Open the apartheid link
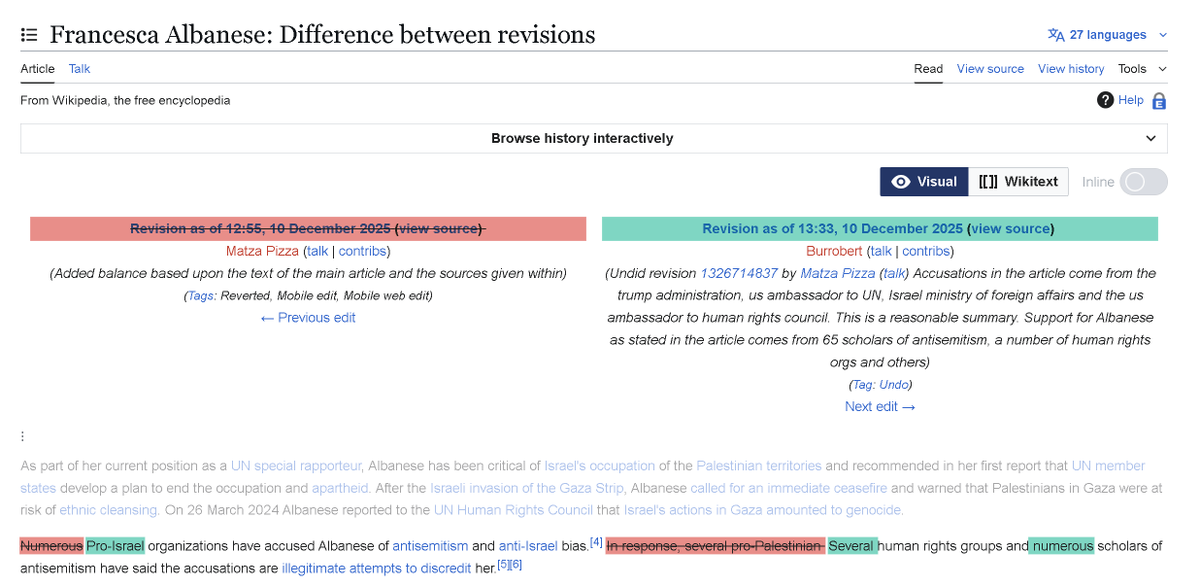This screenshot has width=1200, height=586. coord(341,488)
